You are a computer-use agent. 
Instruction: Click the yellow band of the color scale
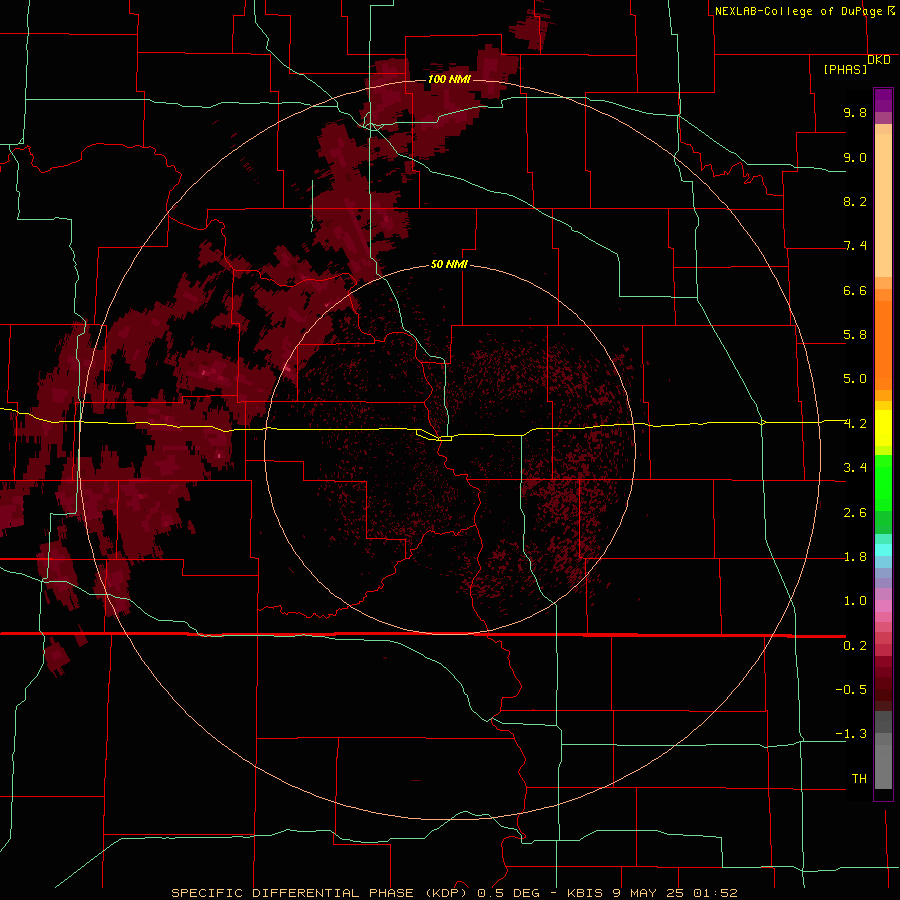883,428
